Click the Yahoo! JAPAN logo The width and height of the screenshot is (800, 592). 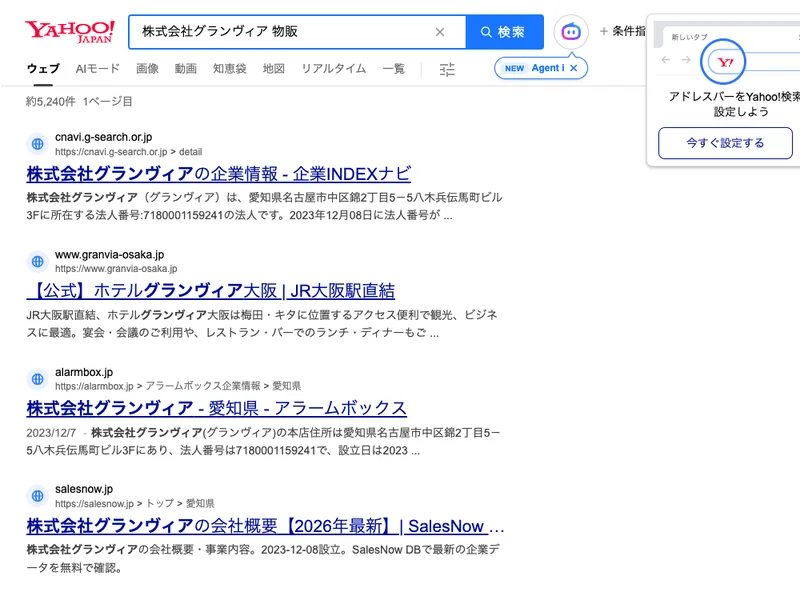70,32
